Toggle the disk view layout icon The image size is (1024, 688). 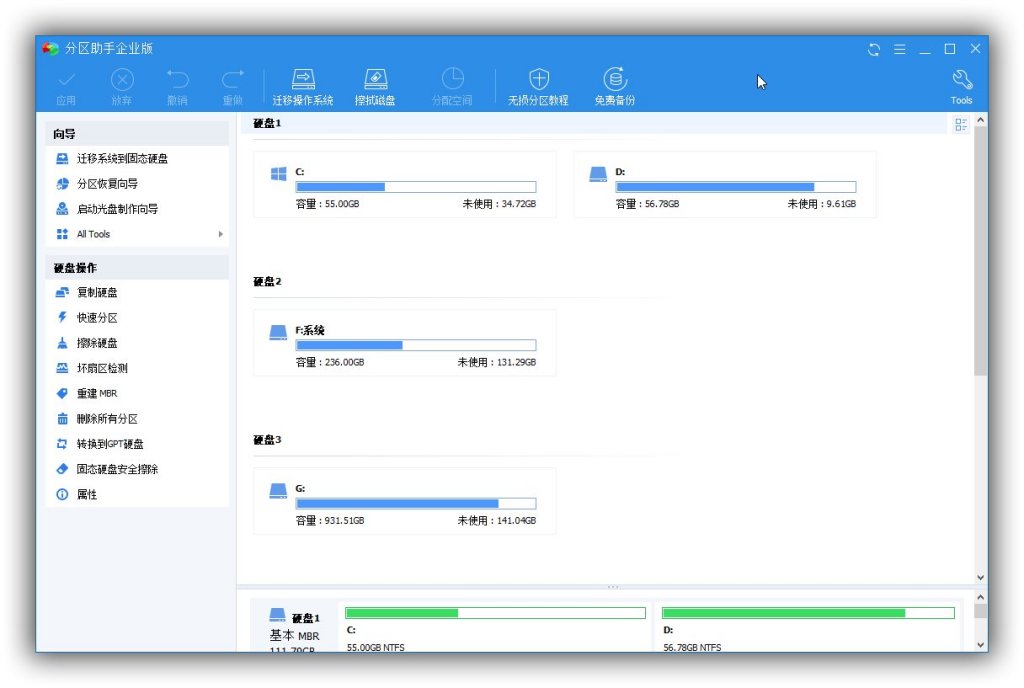[x=961, y=125]
